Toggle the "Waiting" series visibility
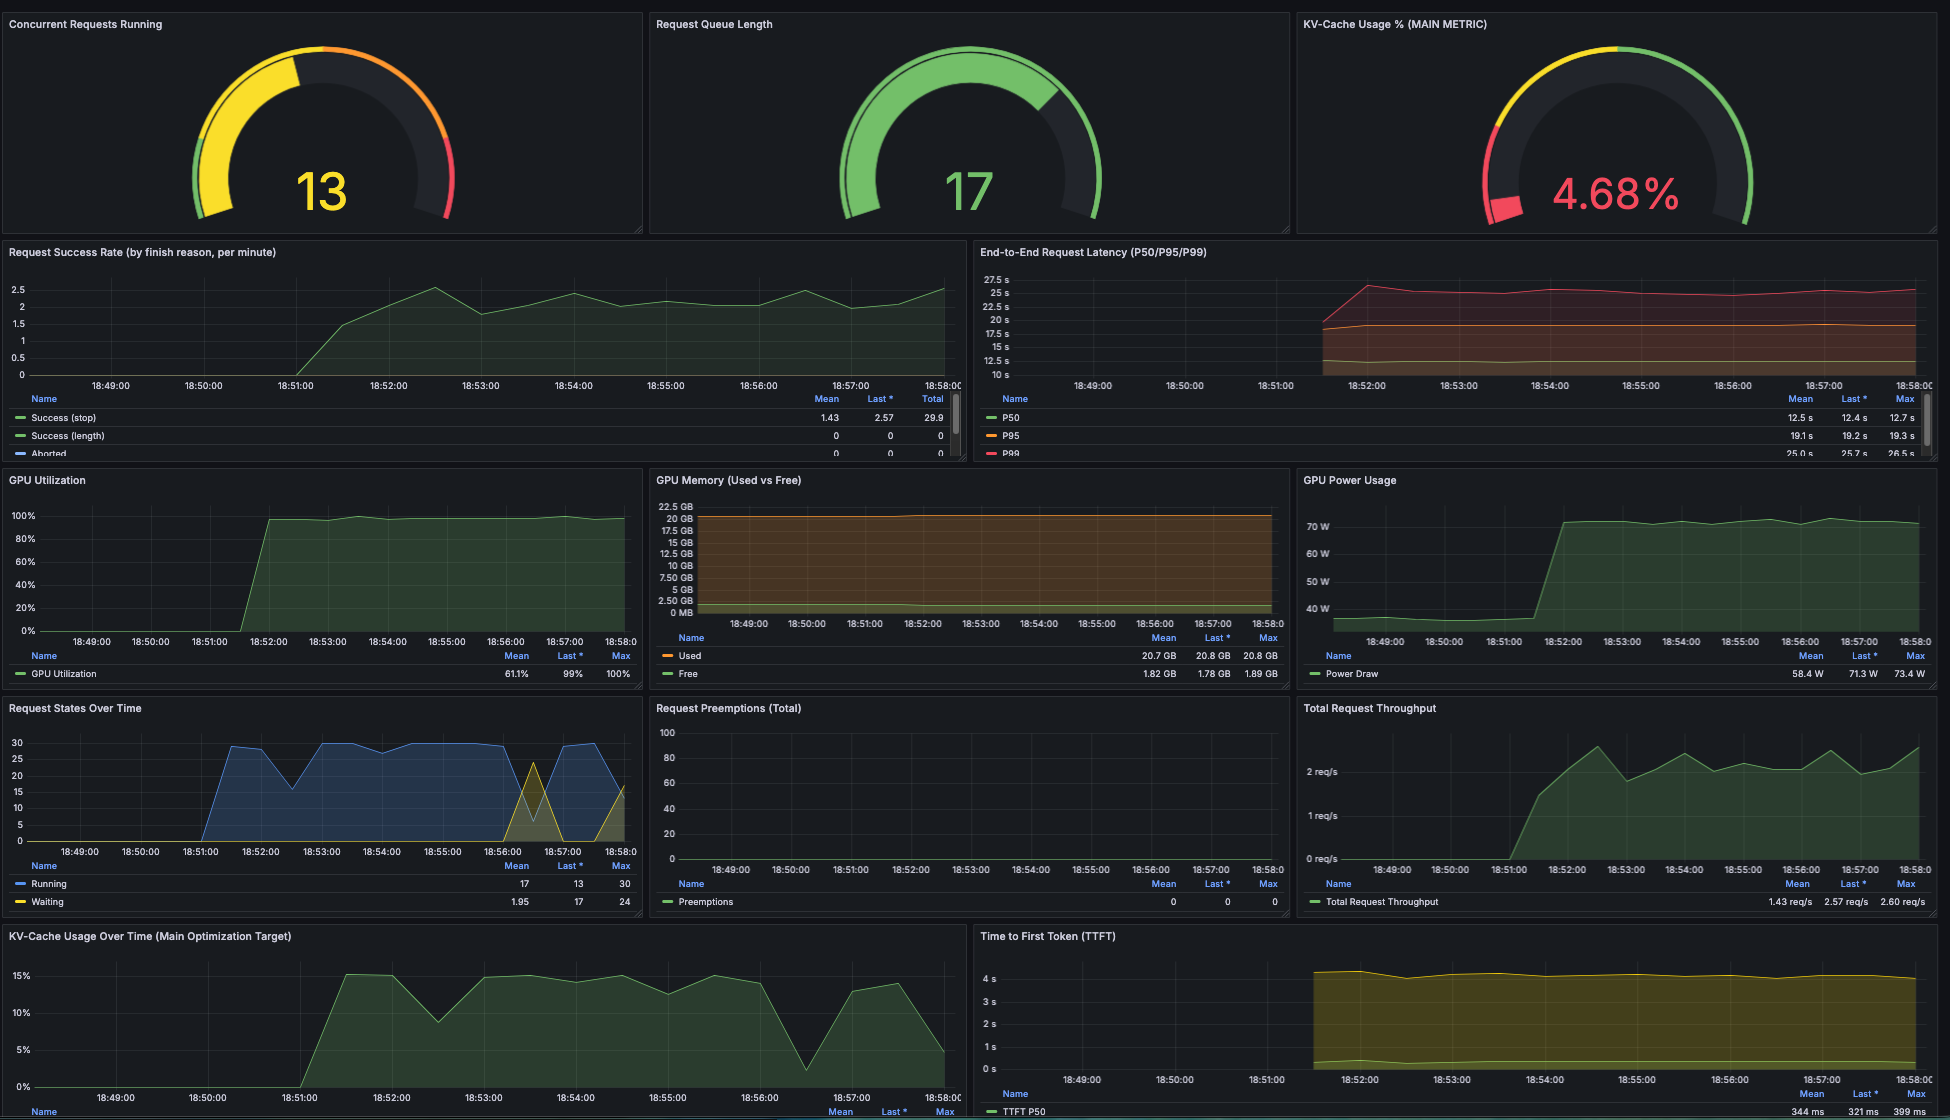 click(x=47, y=901)
